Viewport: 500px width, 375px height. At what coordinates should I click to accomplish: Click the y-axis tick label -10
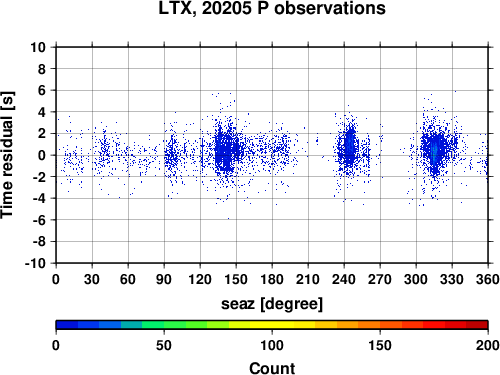tap(35, 263)
